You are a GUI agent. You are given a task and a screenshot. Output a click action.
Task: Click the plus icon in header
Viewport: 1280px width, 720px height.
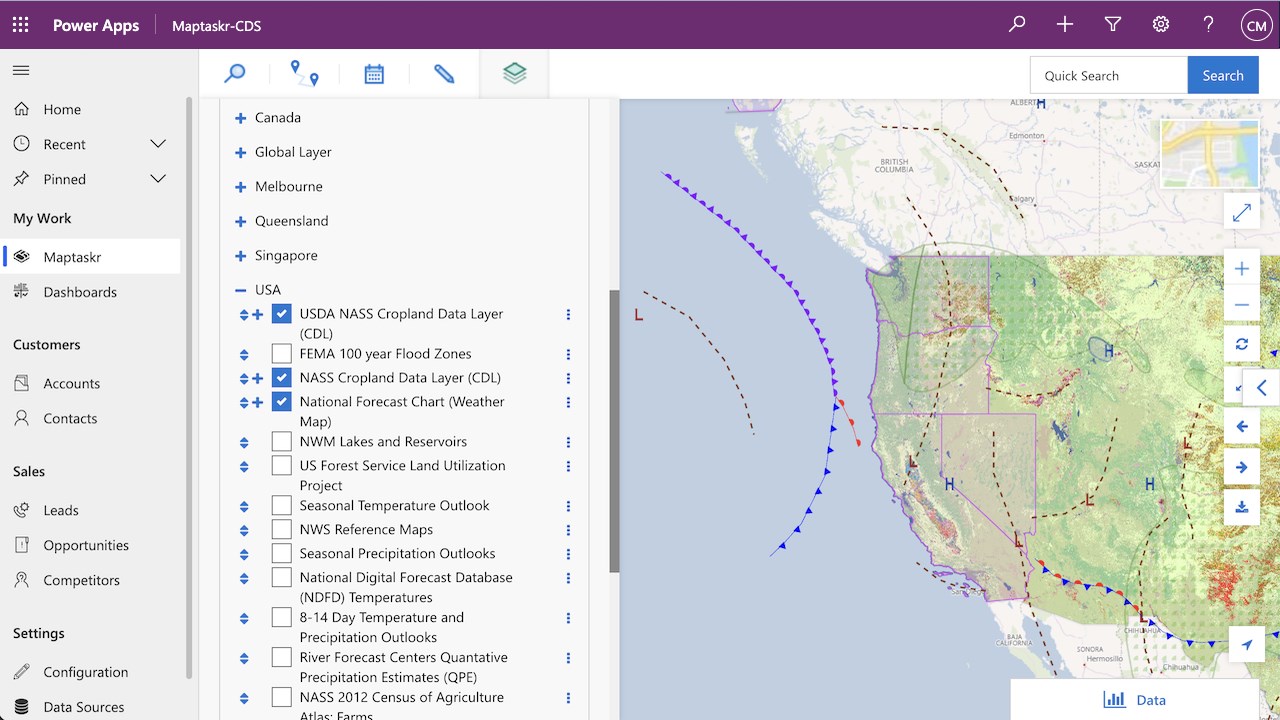[x=1065, y=24]
